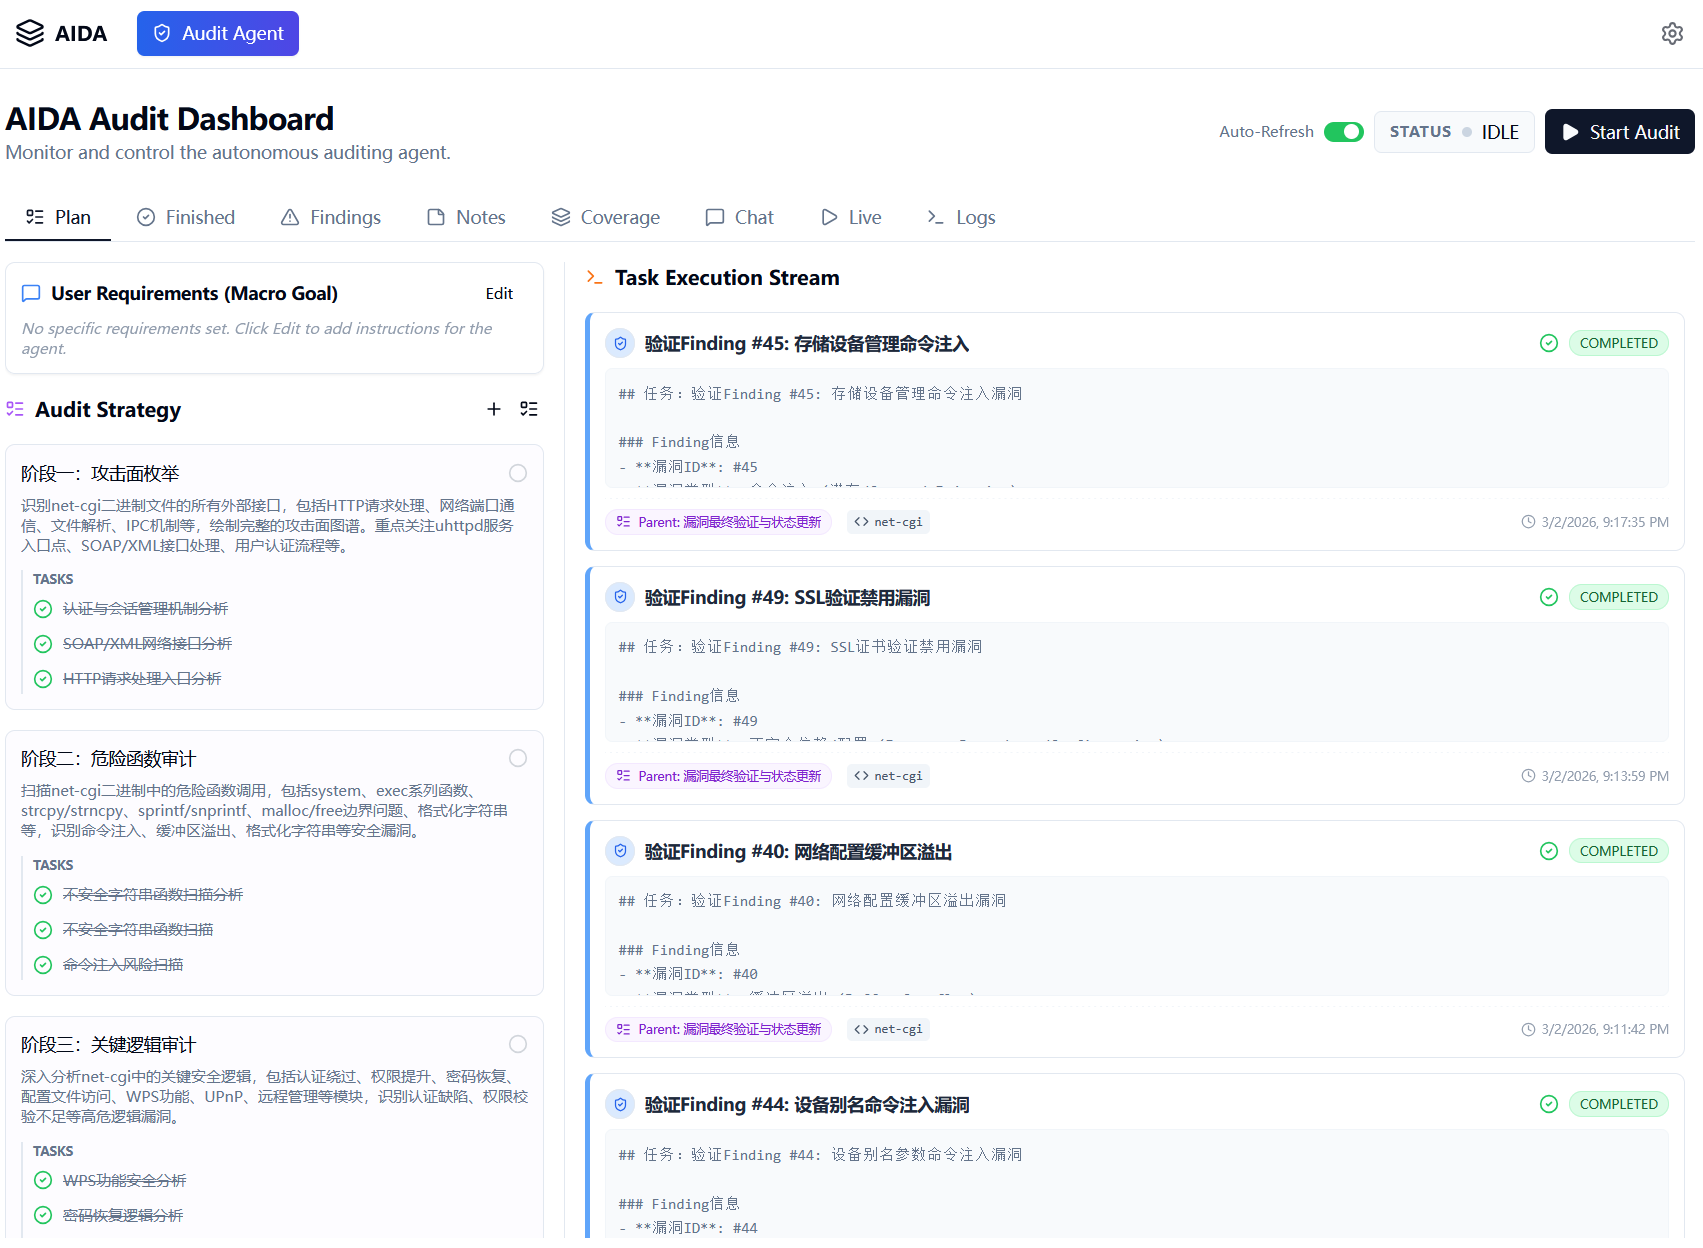Click the Task Execution Stream terminal icon

[594, 277]
